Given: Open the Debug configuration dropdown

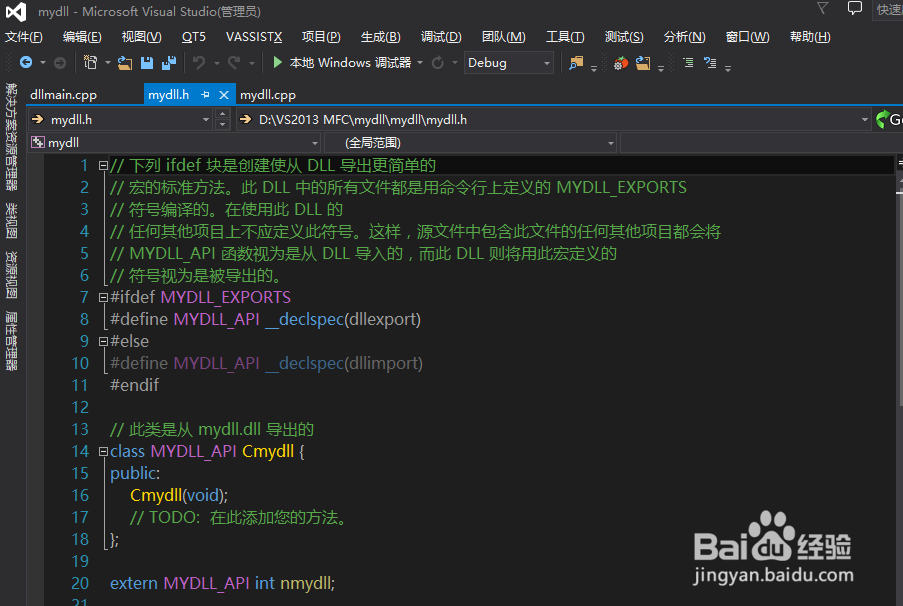Looking at the screenshot, I should [547, 63].
